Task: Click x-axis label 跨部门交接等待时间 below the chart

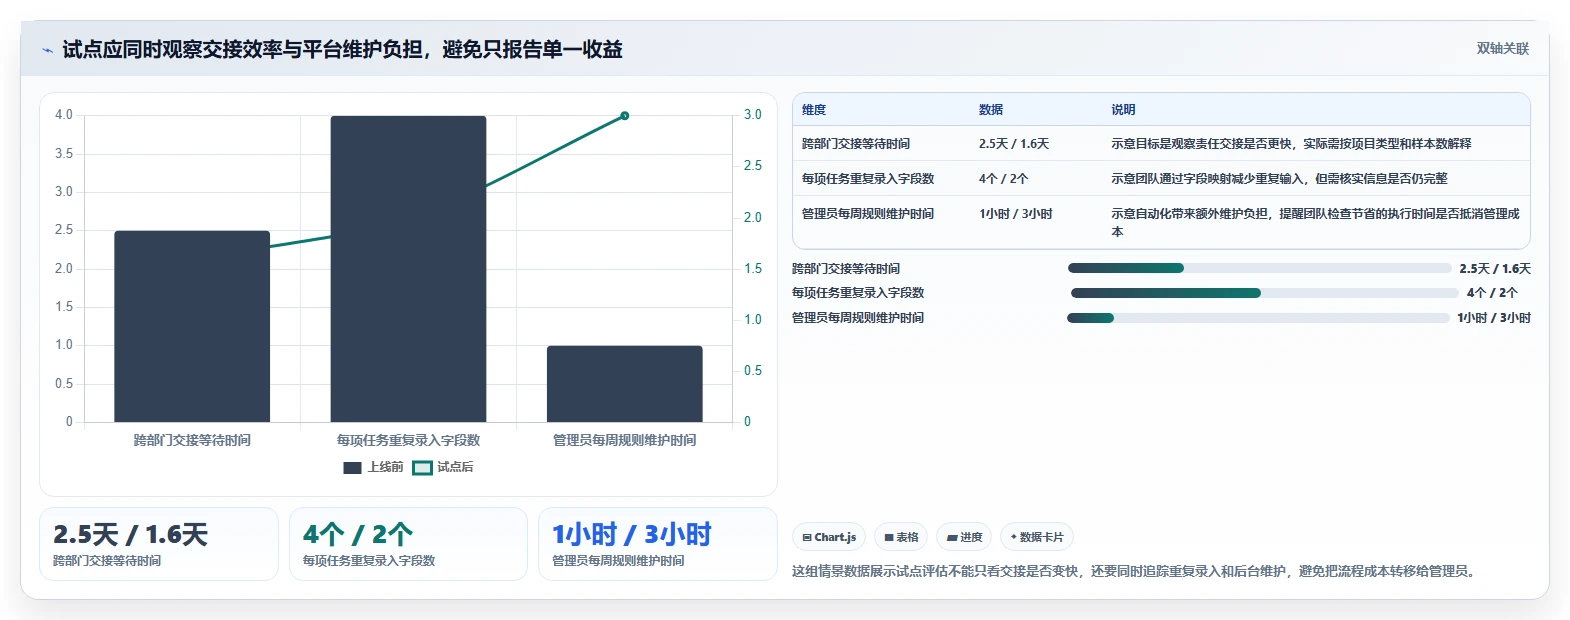Action: click(x=192, y=440)
